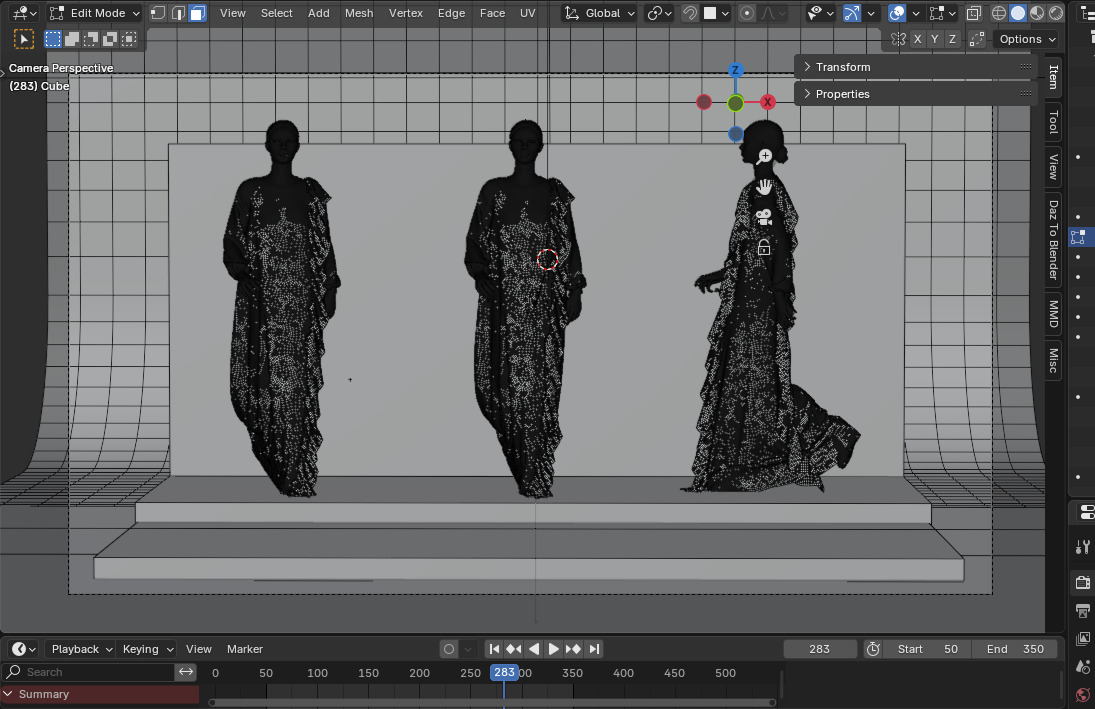Toggle X axis mirror
The width and height of the screenshot is (1095, 709).
918,39
